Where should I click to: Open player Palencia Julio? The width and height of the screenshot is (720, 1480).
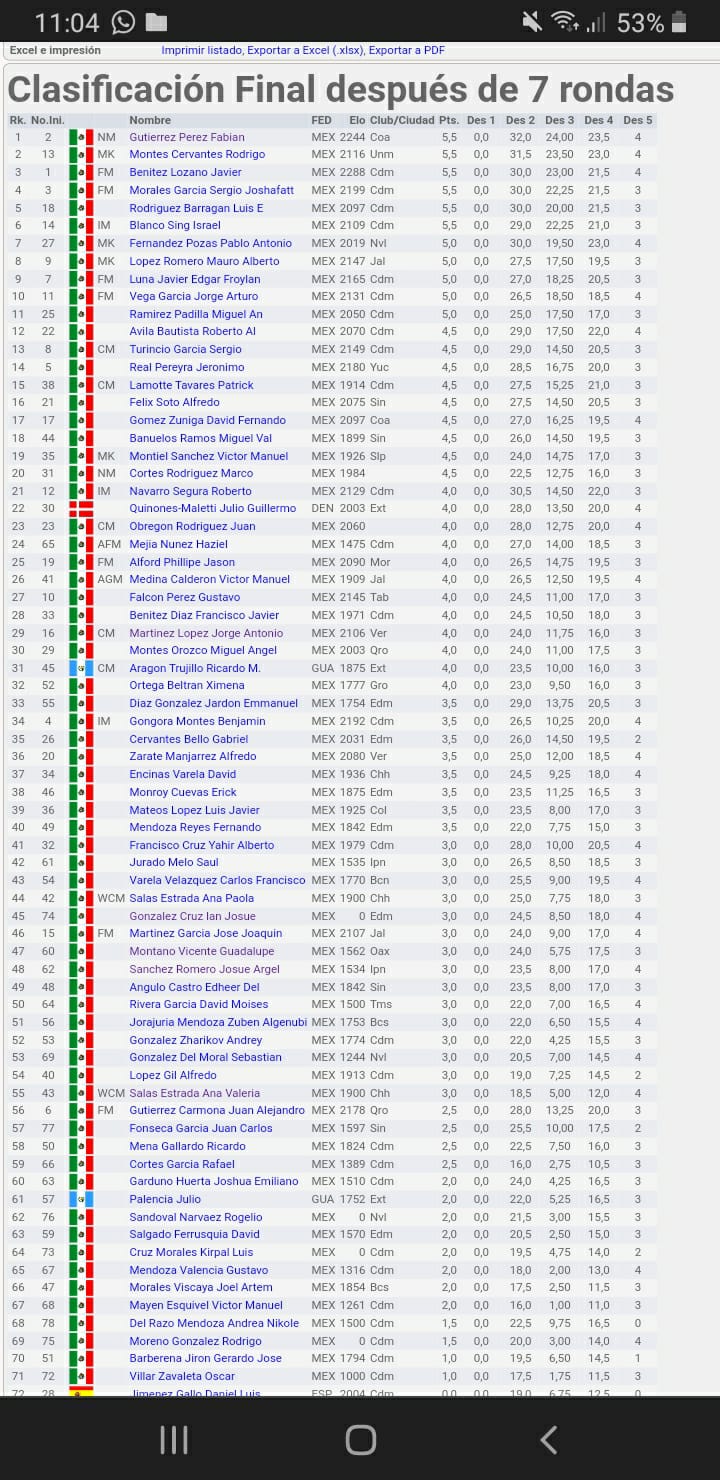tap(165, 1199)
